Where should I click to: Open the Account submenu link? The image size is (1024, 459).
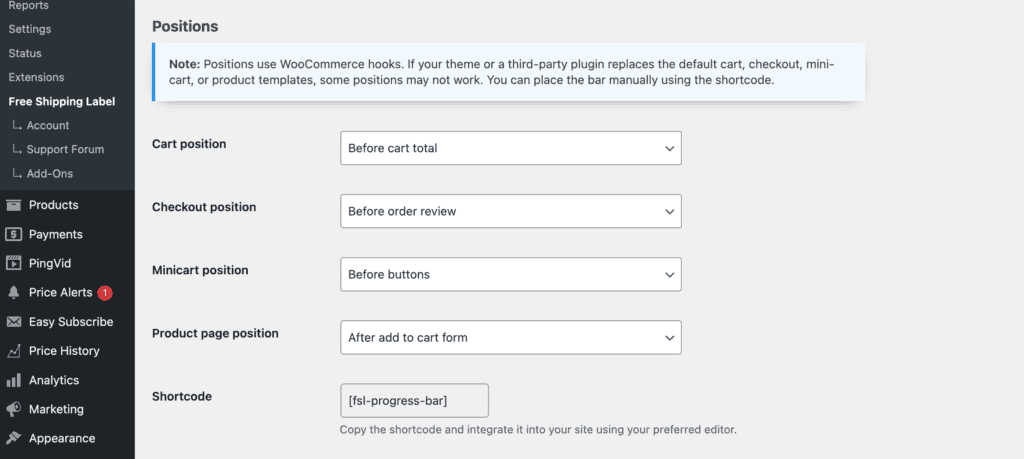[48, 125]
